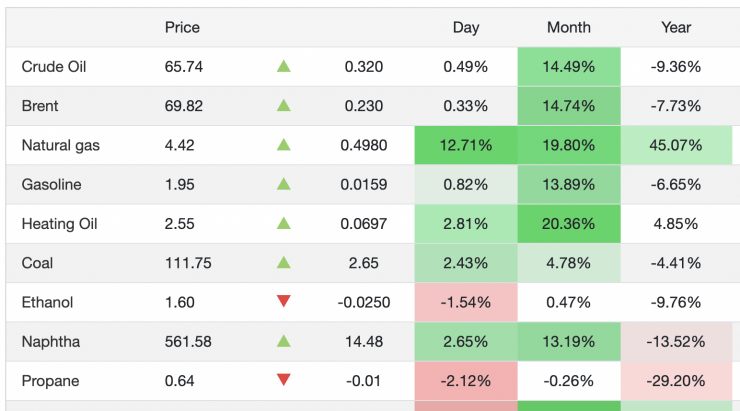This screenshot has height=411, width=740.
Task: Click the green up arrow in Brent row
Action: click(283, 106)
